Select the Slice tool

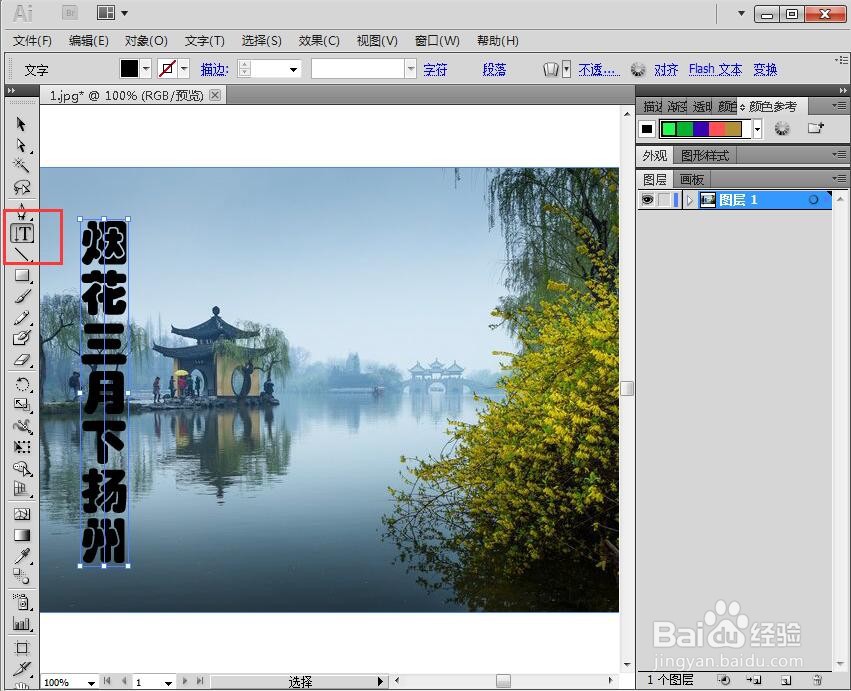pyautogui.click(x=22, y=668)
